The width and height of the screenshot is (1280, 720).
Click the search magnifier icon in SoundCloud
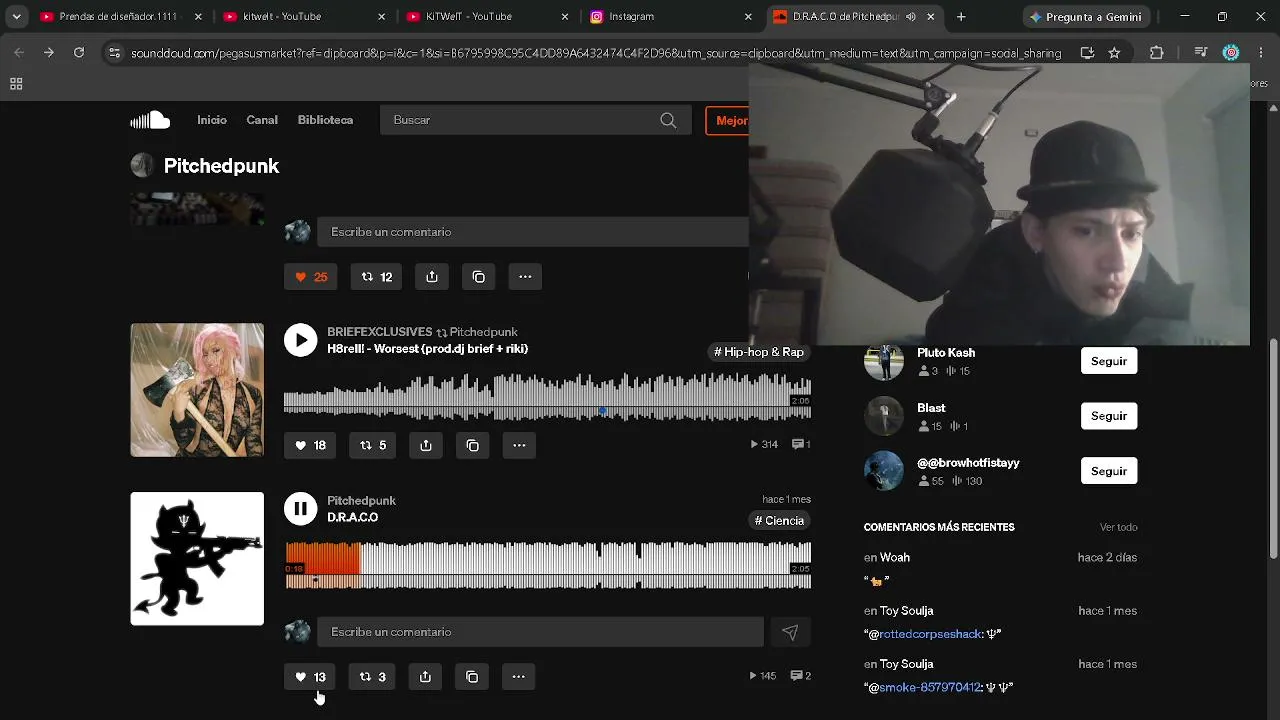point(668,120)
